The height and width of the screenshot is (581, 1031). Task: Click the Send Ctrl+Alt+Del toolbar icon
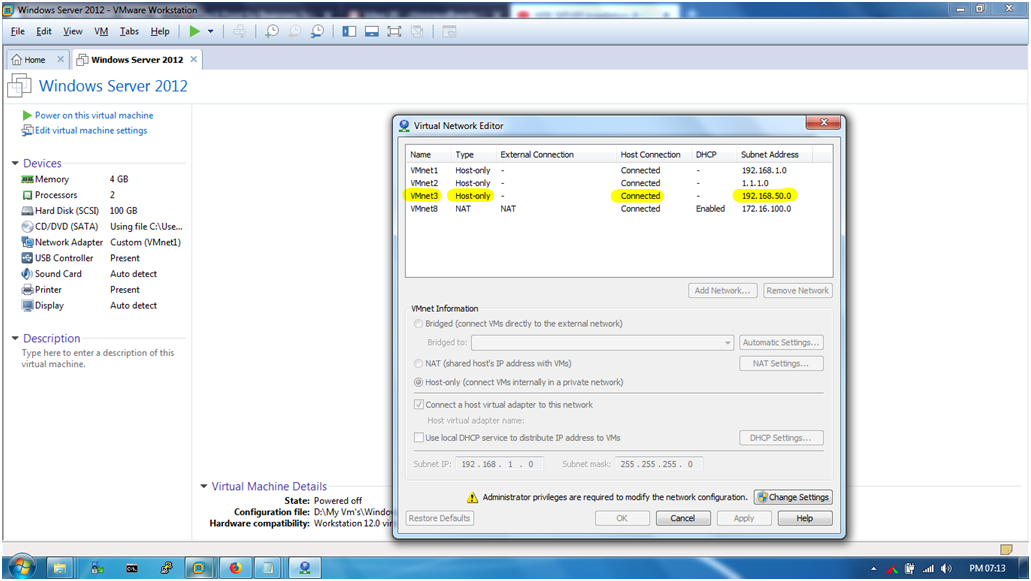239,31
